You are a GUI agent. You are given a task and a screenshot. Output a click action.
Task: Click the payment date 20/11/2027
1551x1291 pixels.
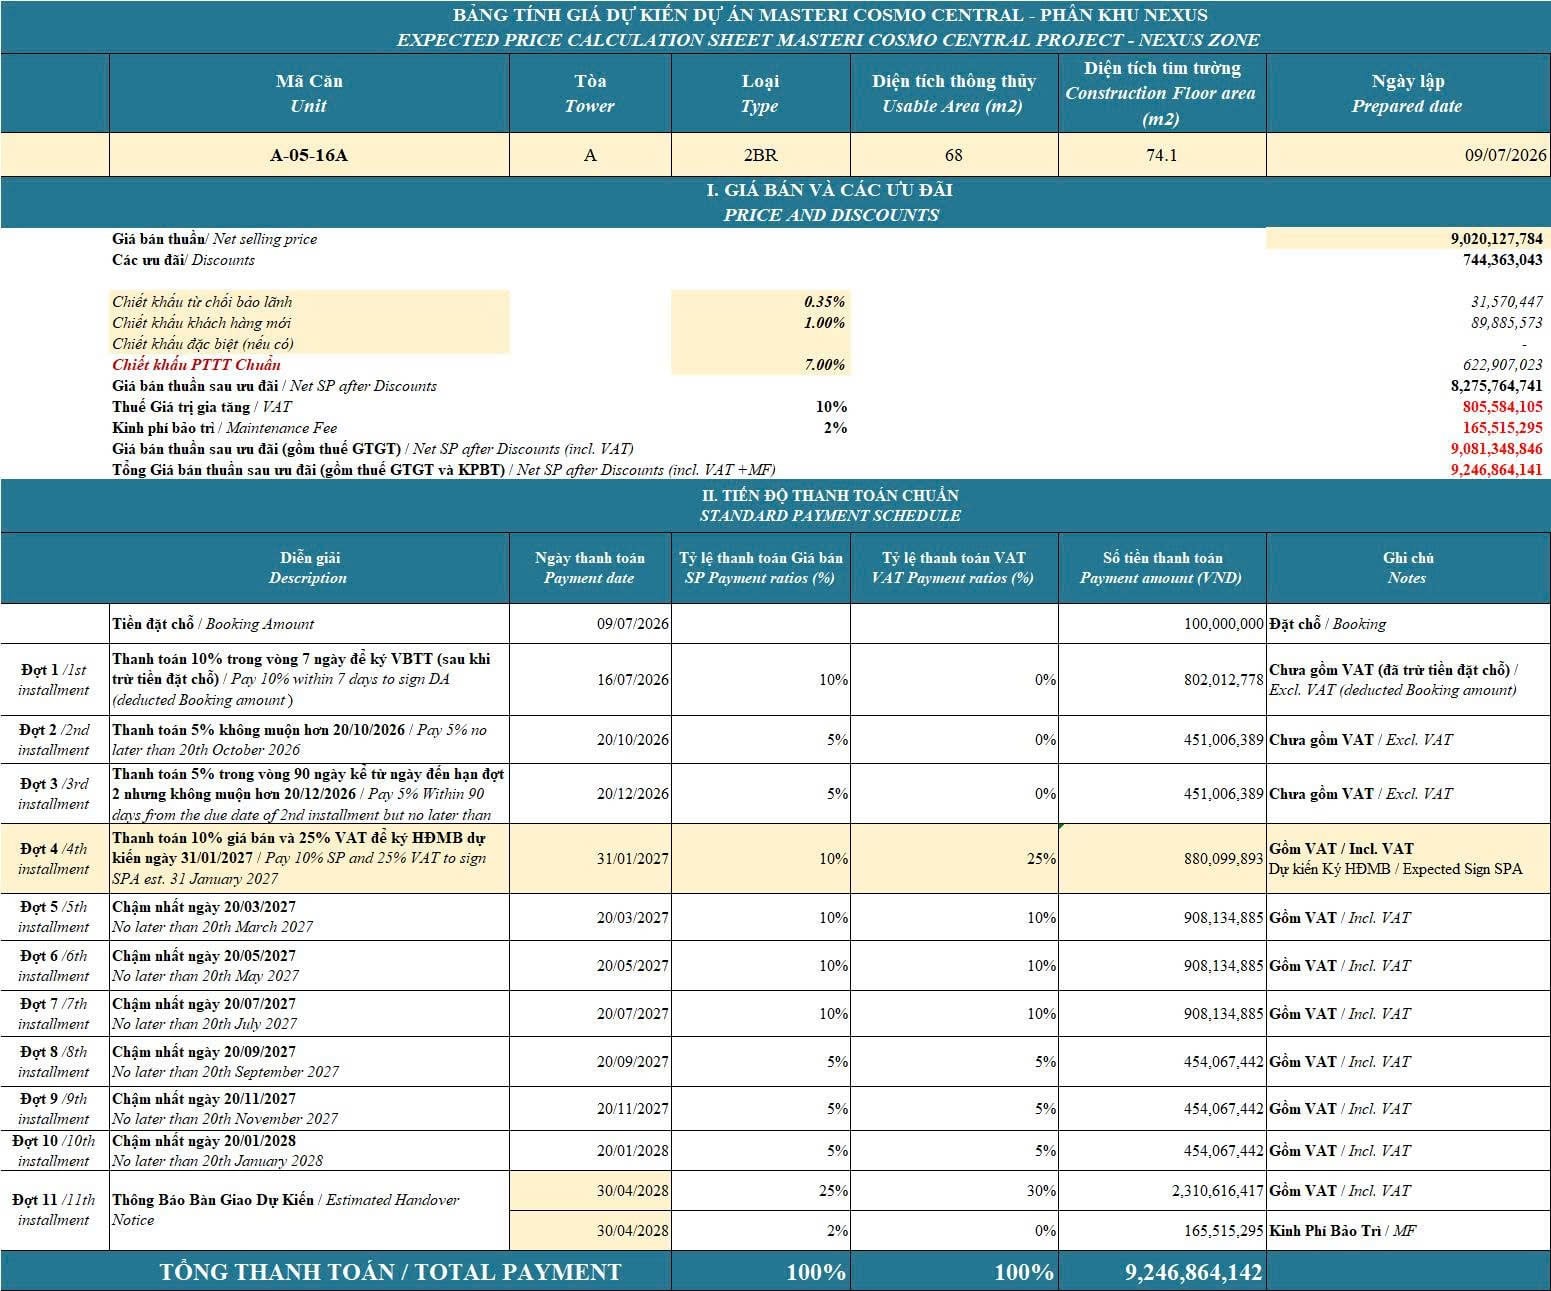coord(633,1109)
